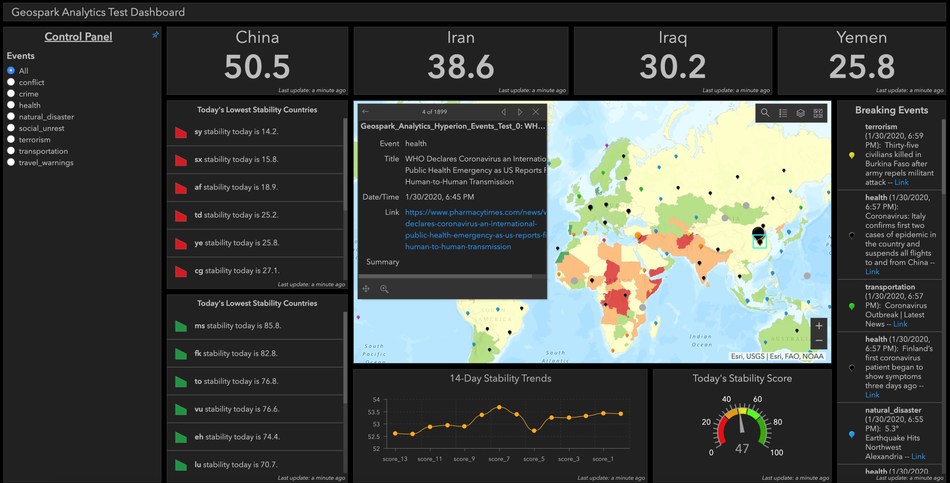The width and height of the screenshot is (950, 483).
Task: Go to previous feature in popup
Action: tap(503, 112)
